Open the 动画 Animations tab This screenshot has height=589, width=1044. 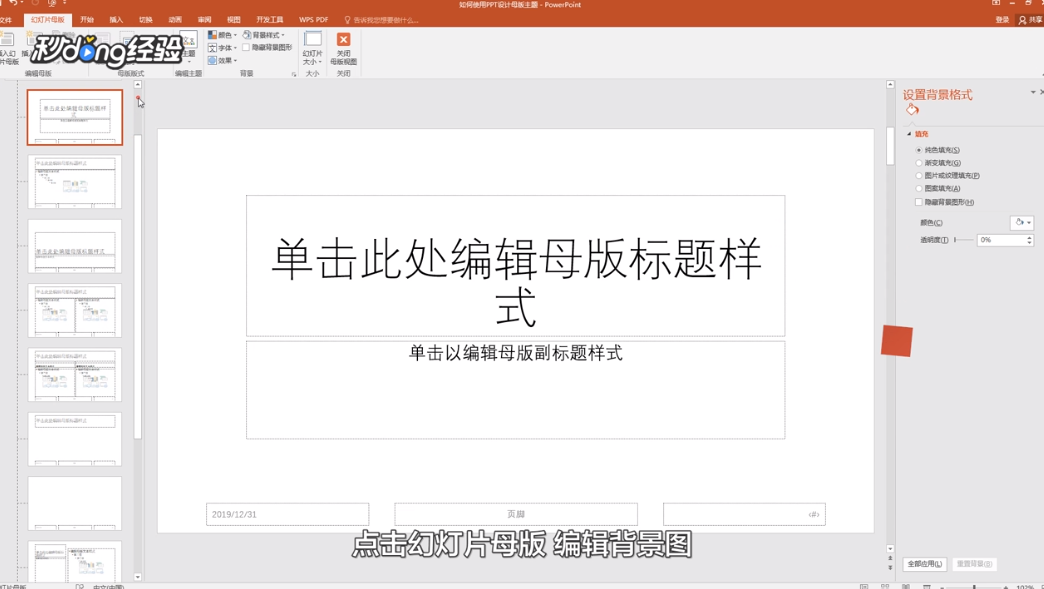coord(175,20)
